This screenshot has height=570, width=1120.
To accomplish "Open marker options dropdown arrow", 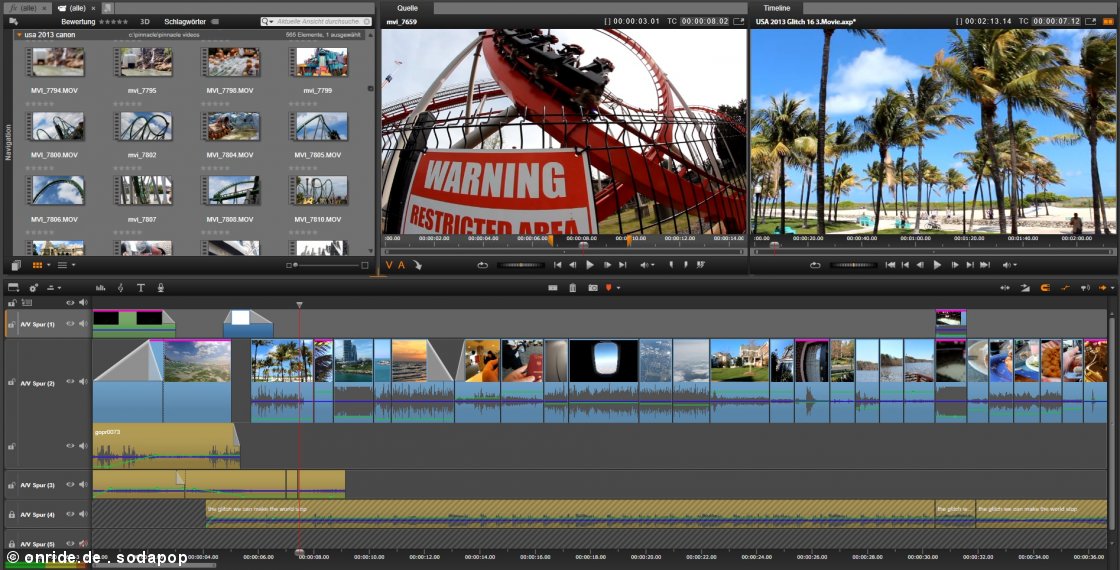I will tap(619, 288).
